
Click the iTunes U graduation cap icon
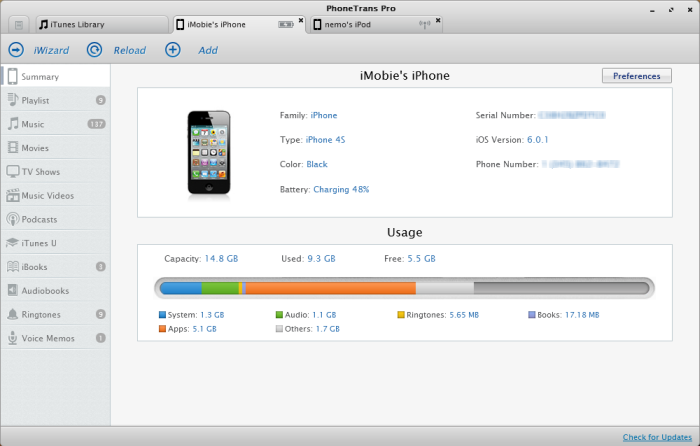12,242
